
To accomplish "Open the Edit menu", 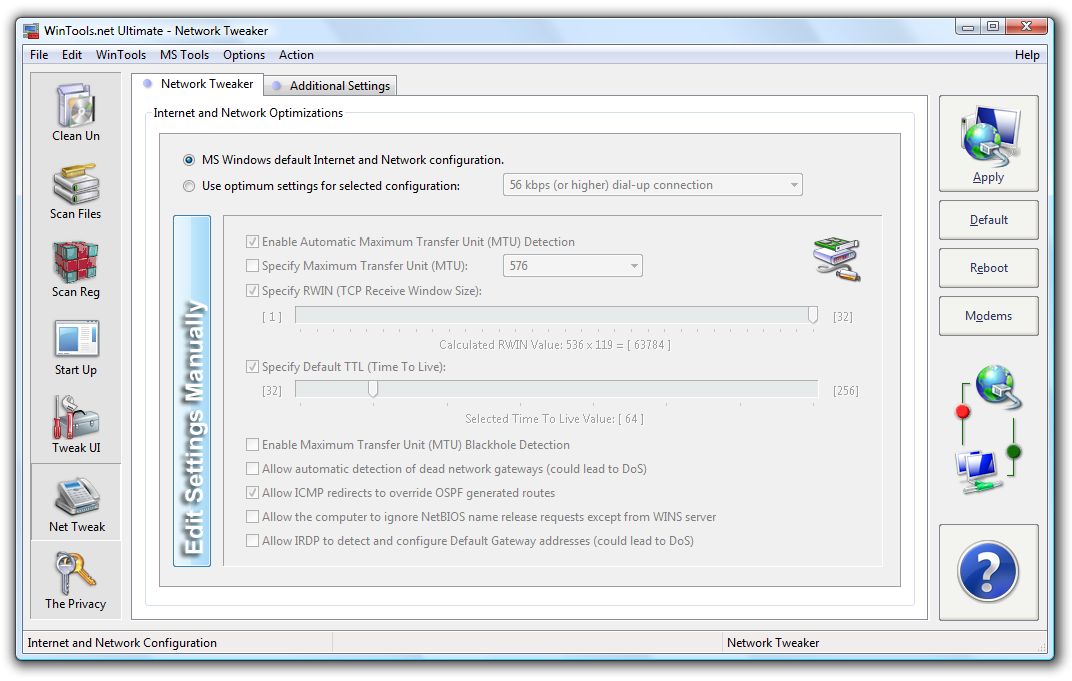I will (72, 55).
